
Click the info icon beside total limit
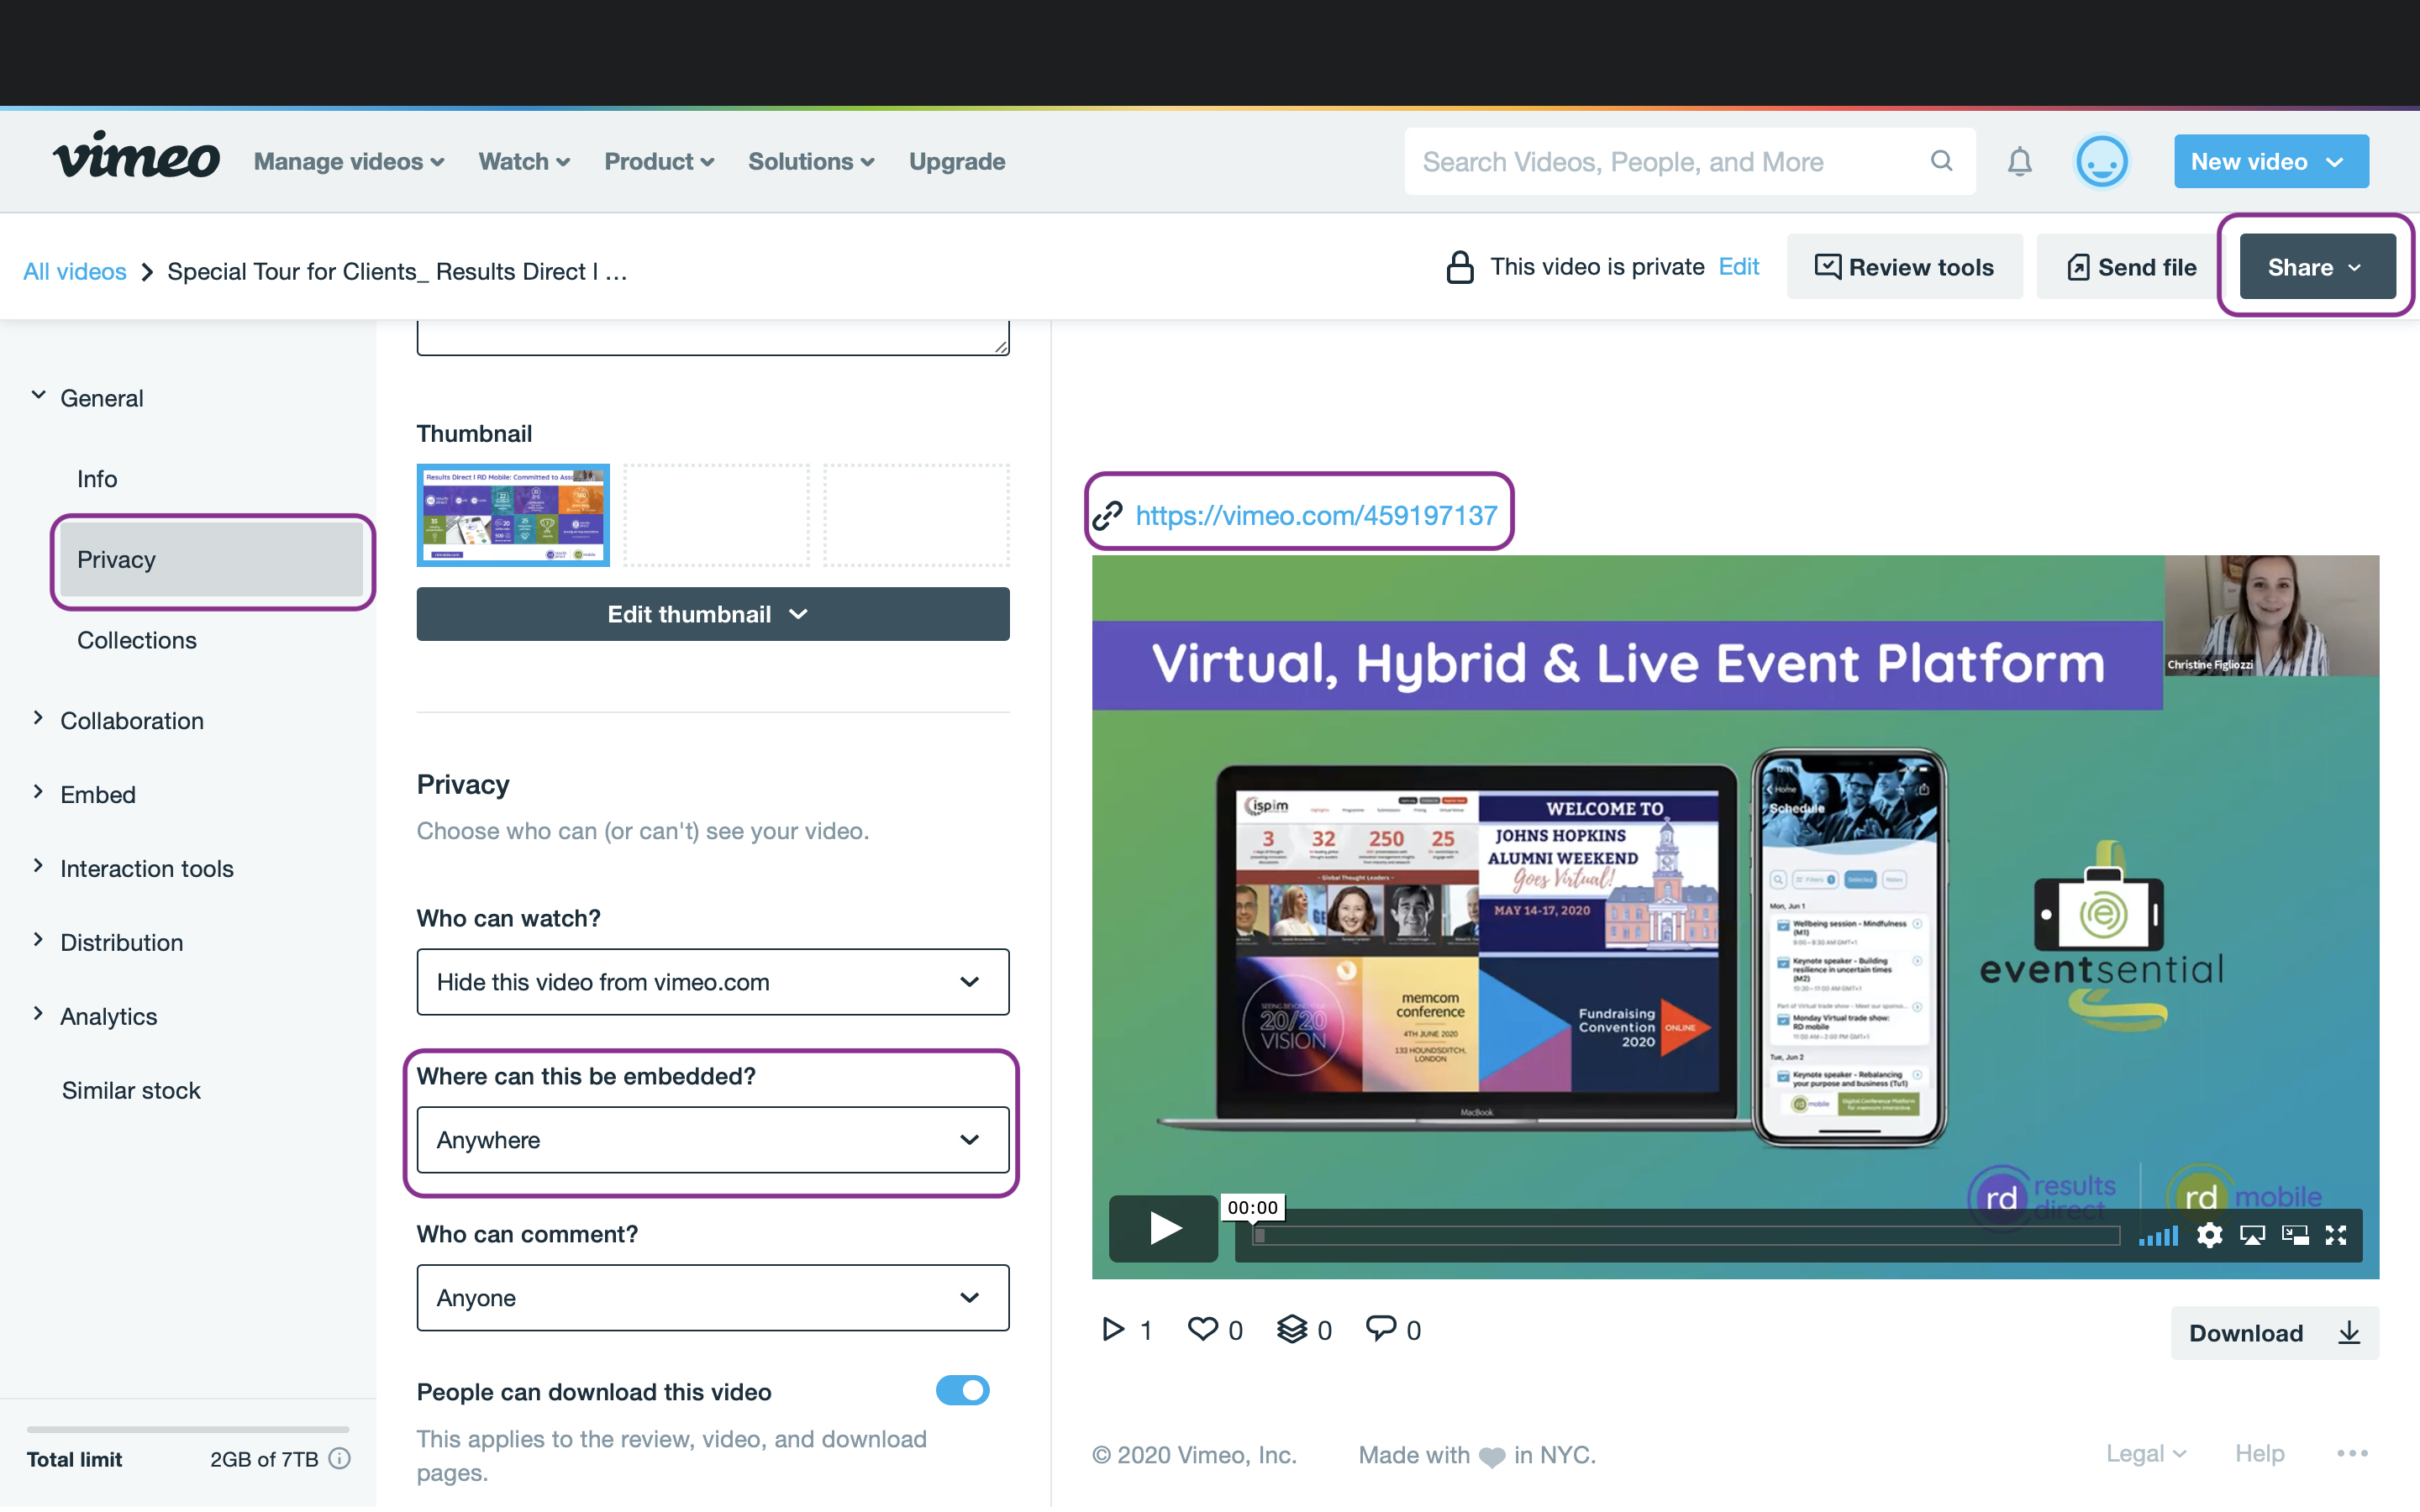tap(340, 1459)
